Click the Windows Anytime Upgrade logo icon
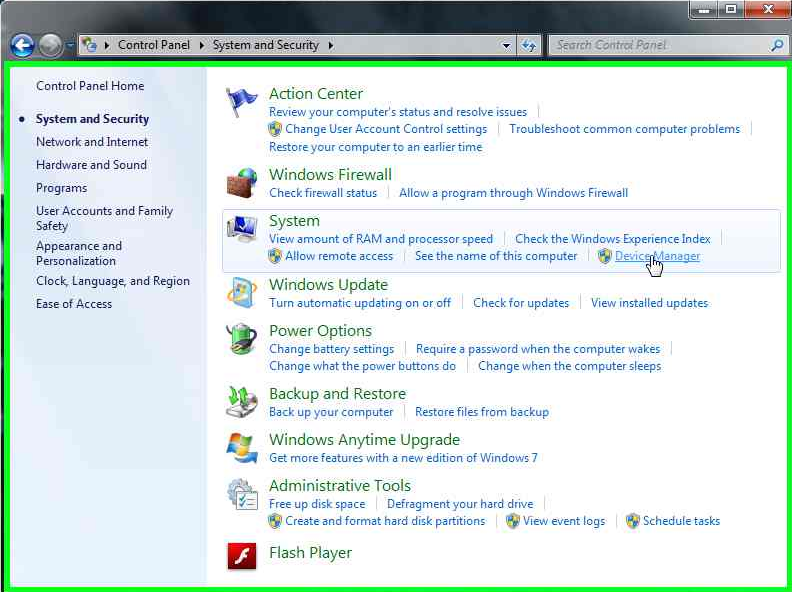Viewport: 792px width, 592px height. click(x=241, y=448)
